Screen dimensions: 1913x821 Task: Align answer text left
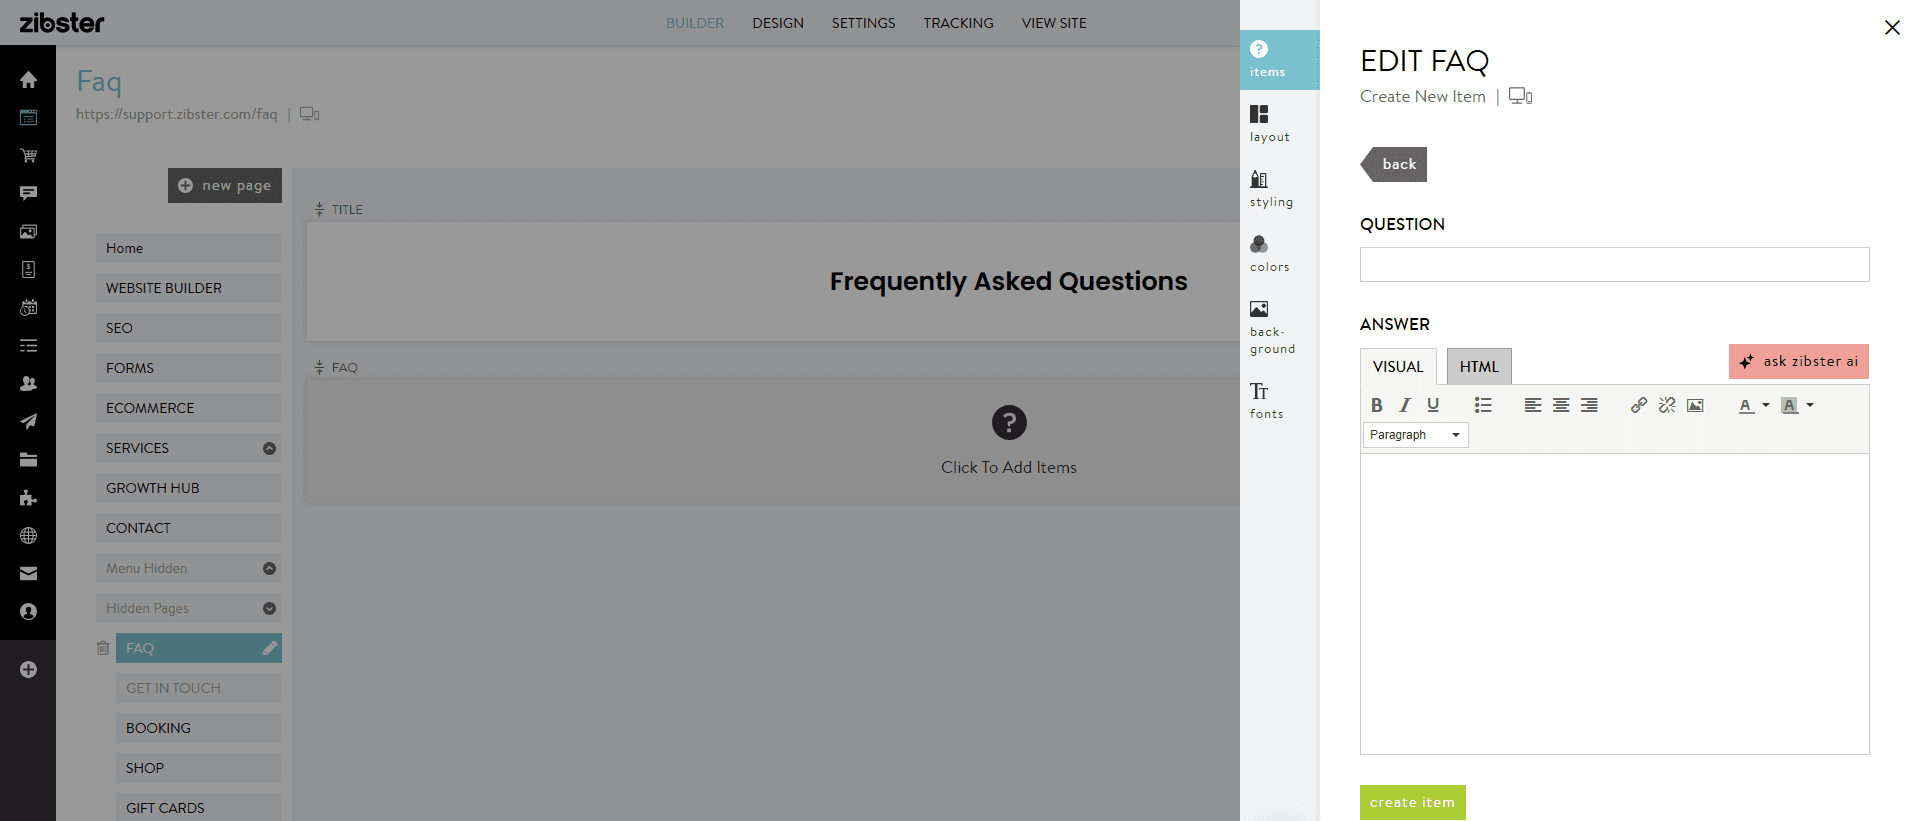tap(1533, 405)
